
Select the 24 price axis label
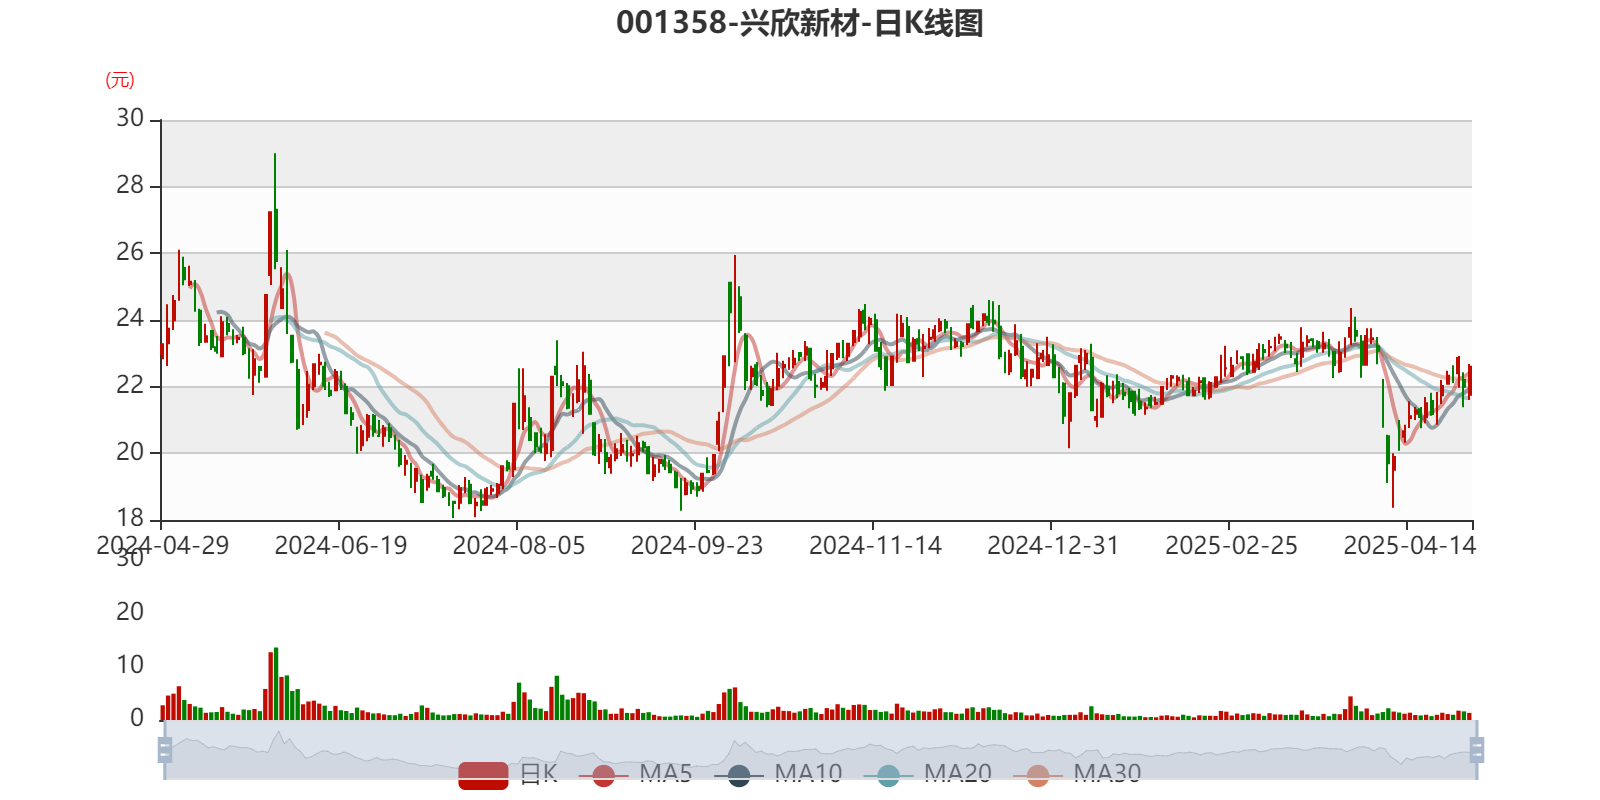click(130, 319)
